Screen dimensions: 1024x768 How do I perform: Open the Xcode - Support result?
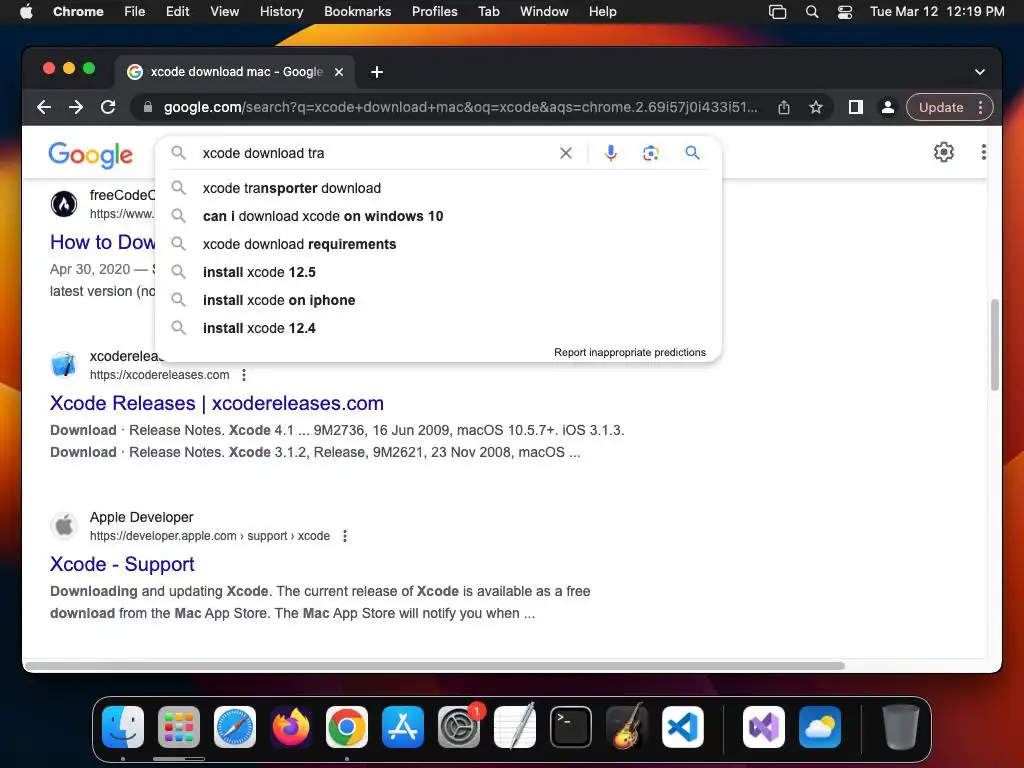click(x=122, y=564)
